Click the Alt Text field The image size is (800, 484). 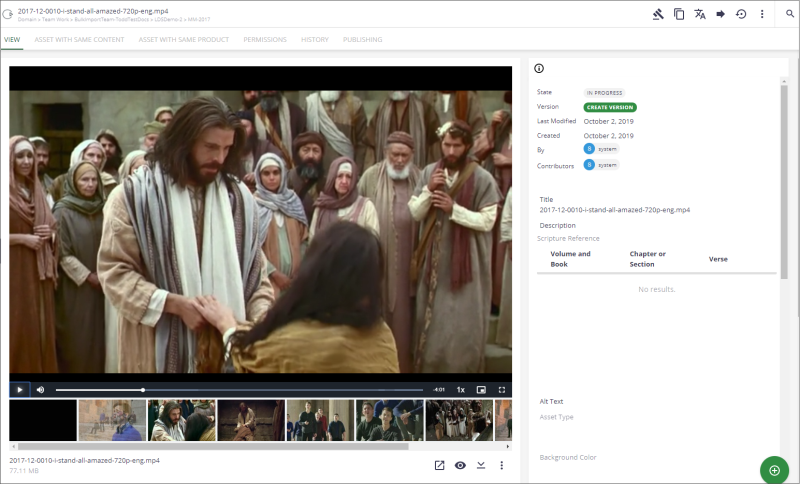[552, 401]
